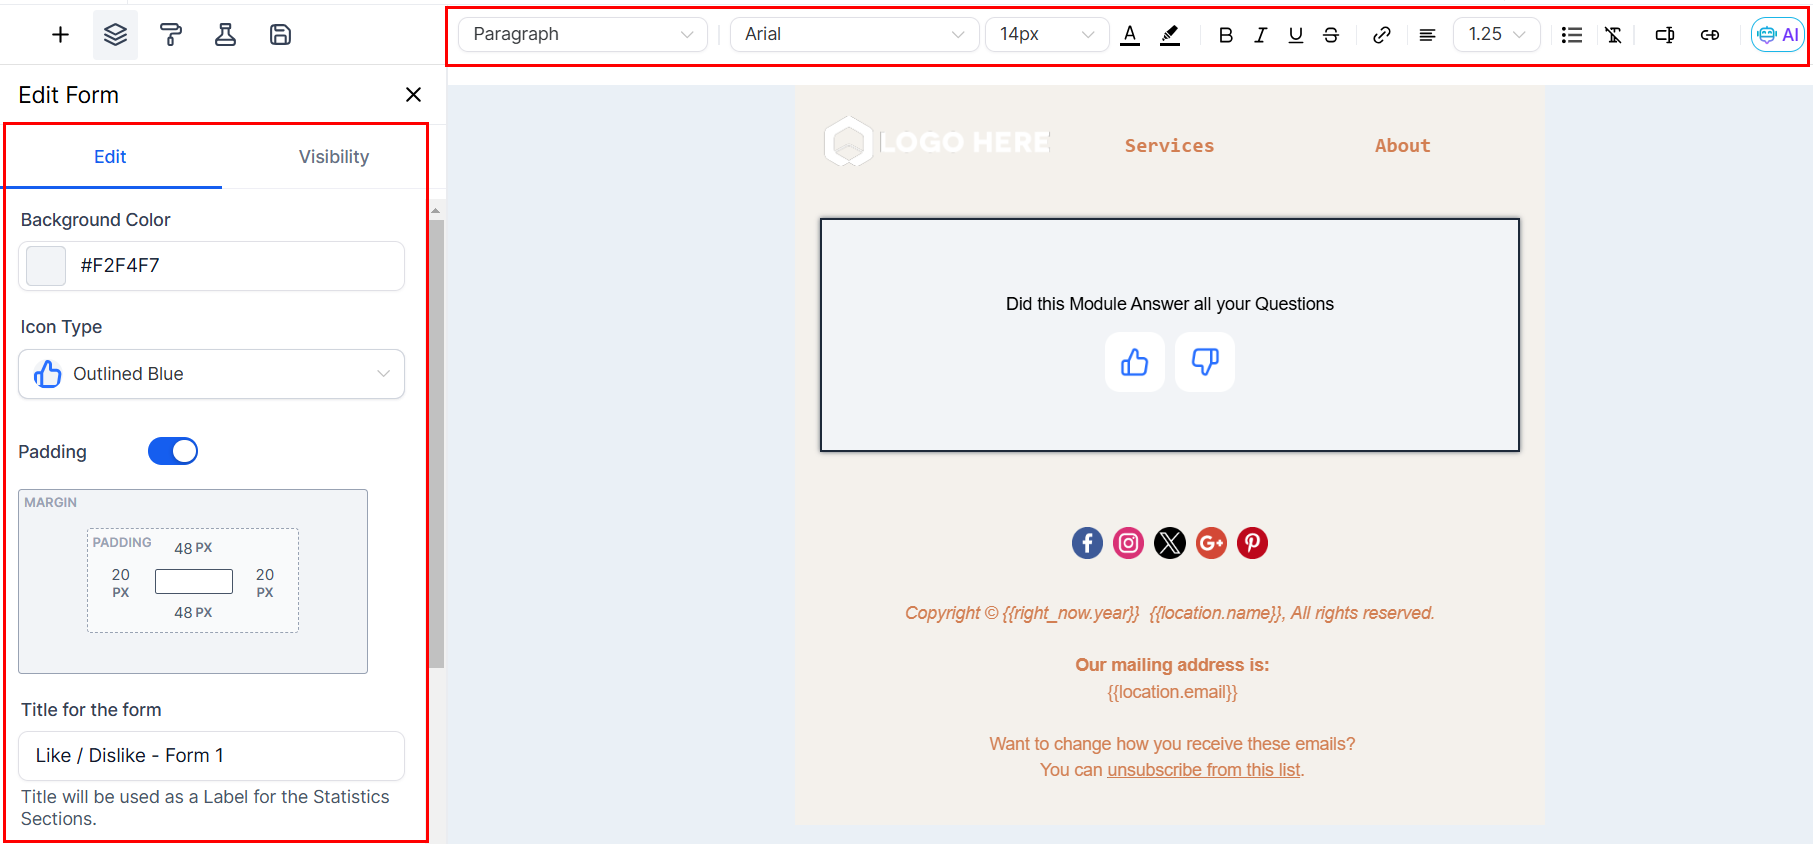Switch to the Visibility tab

click(x=333, y=157)
